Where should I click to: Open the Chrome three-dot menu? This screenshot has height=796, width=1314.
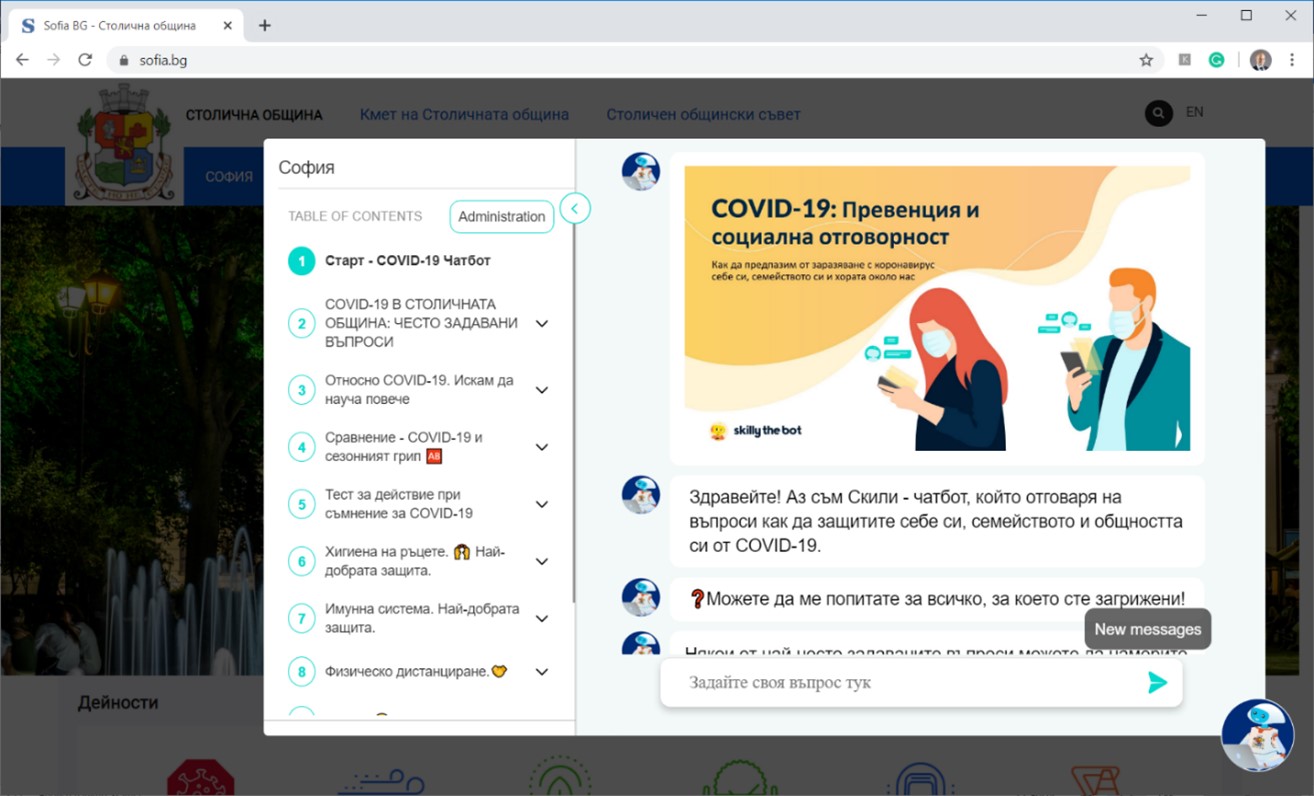(x=1293, y=60)
